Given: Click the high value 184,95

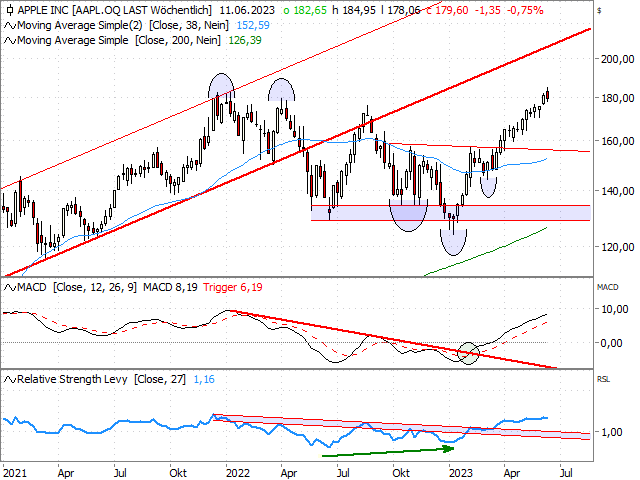Looking at the screenshot, I should pyautogui.click(x=359, y=10).
